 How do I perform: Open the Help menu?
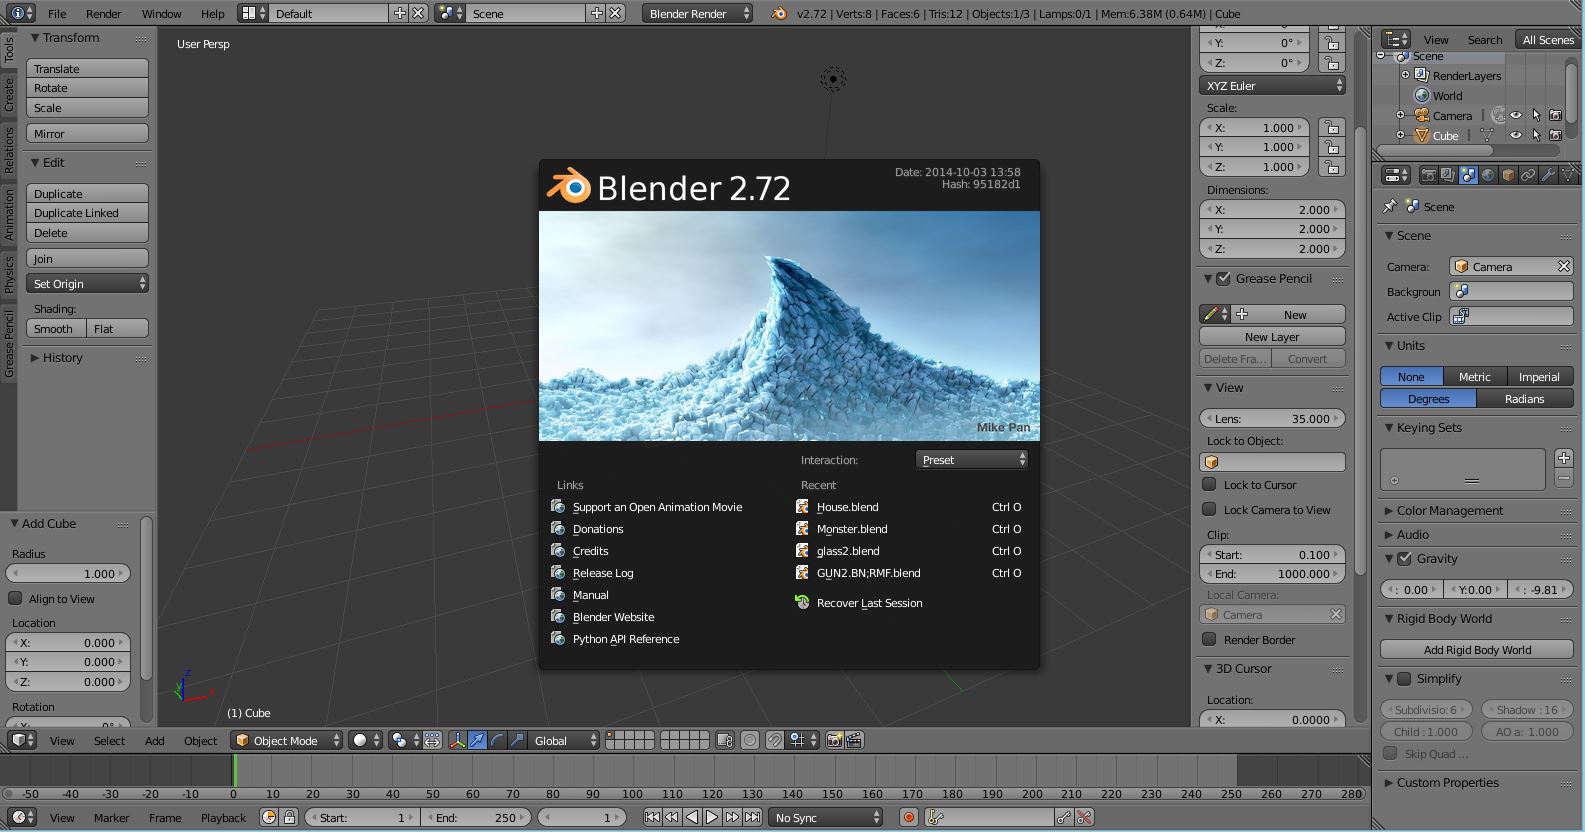click(213, 13)
